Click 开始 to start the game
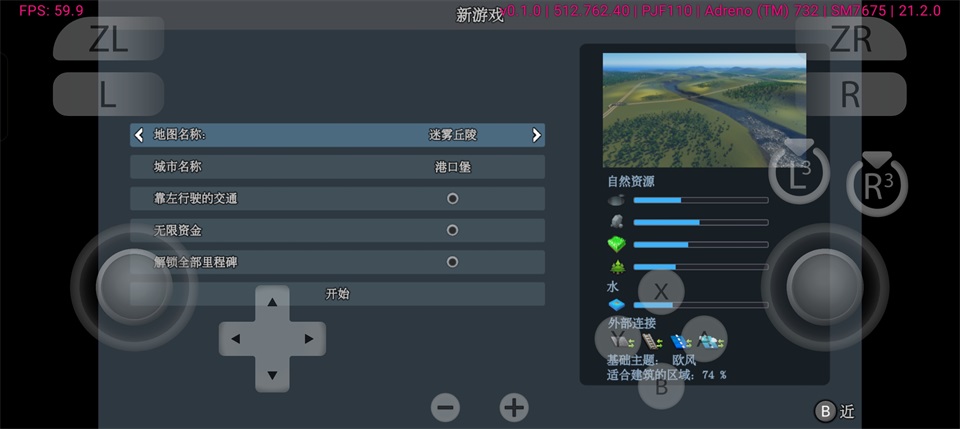Viewport: 960px width, 429px height. 338,294
